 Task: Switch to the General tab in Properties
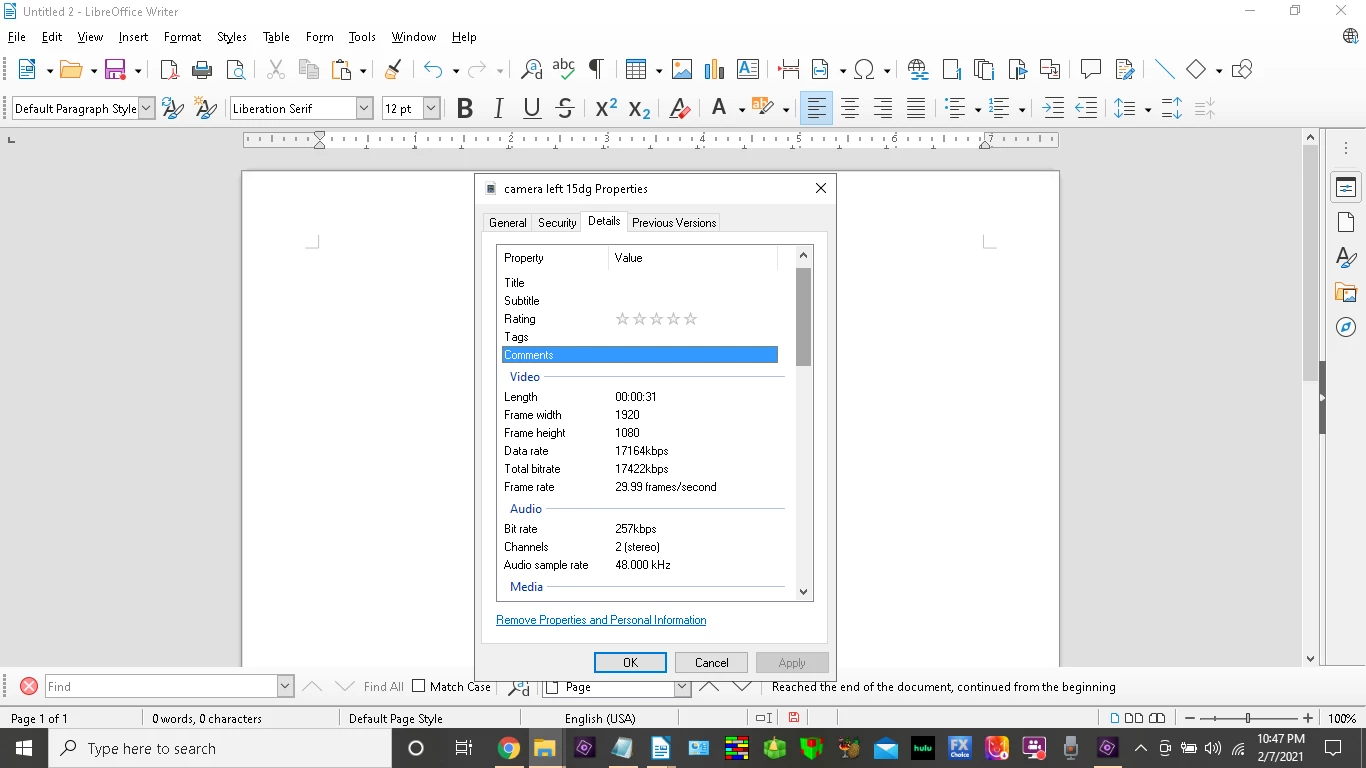coord(508,223)
